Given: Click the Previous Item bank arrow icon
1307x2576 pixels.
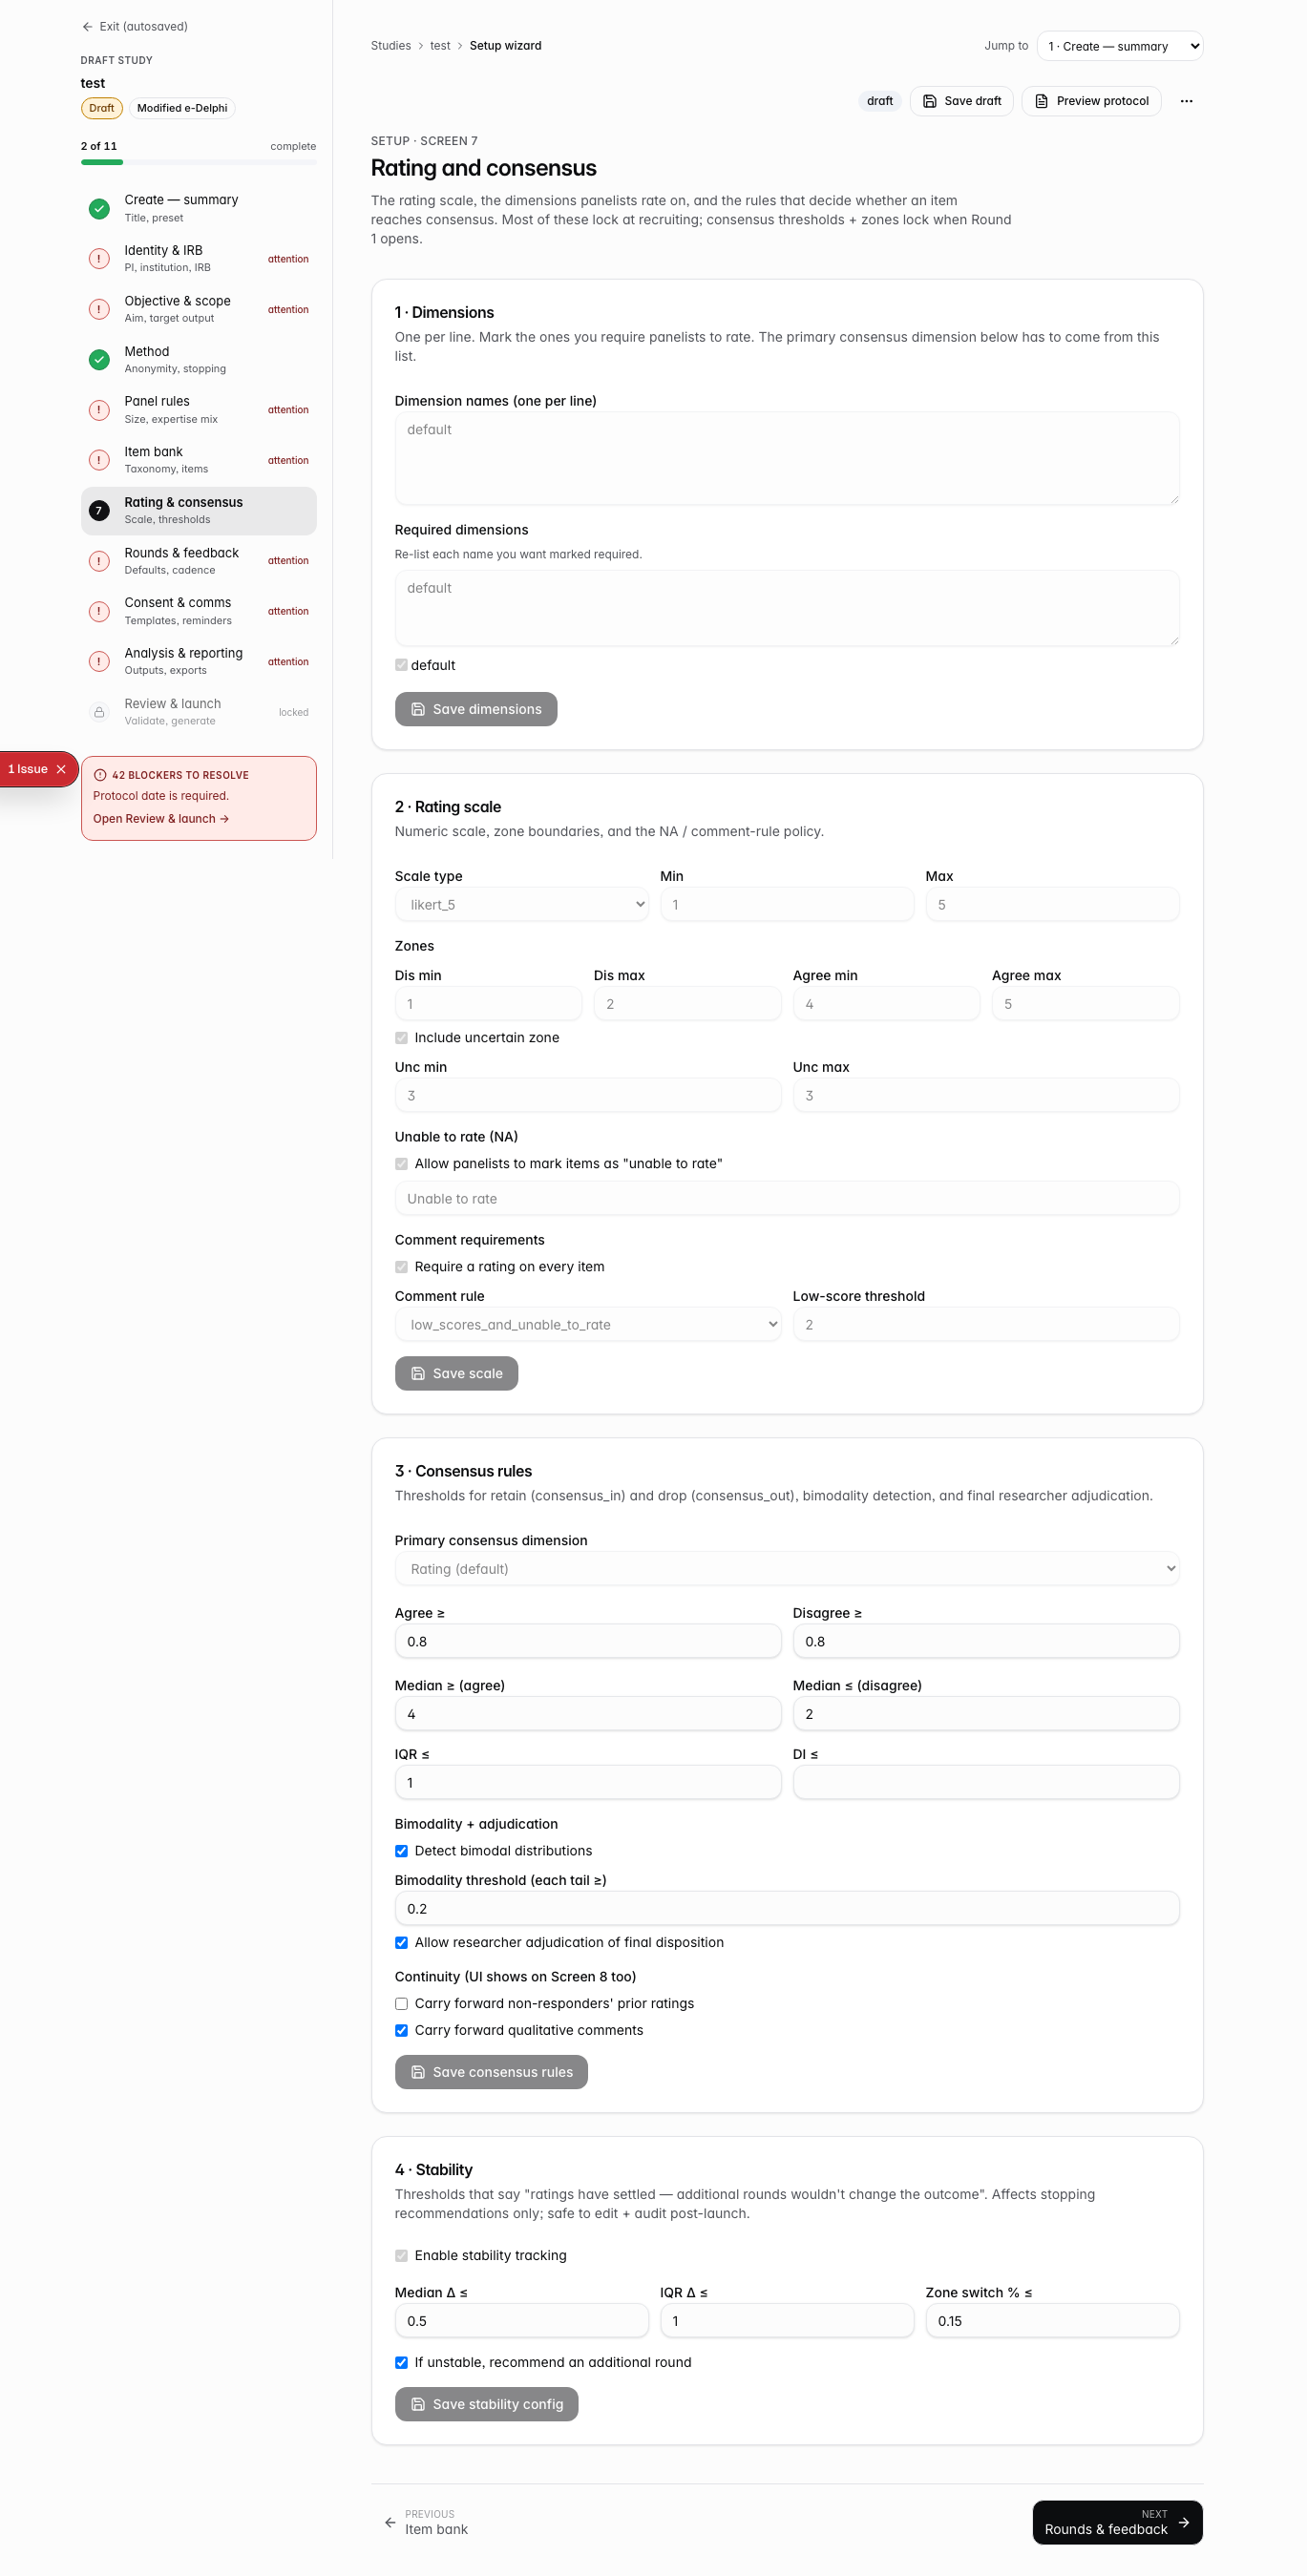Looking at the screenshot, I should [390, 2522].
